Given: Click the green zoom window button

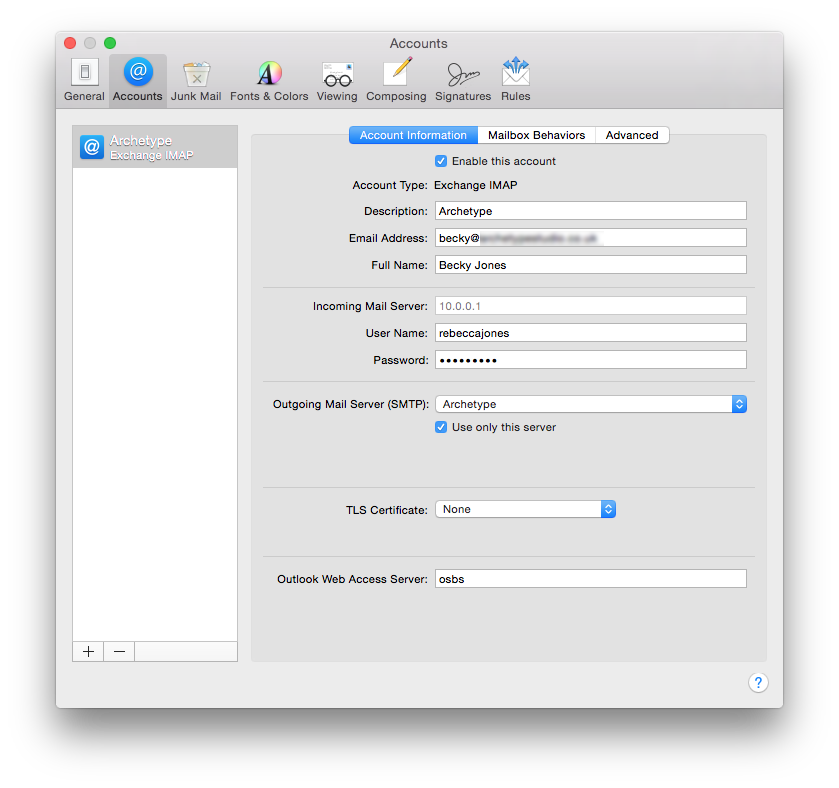Looking at the screenshot, I should (x=110, y=43).
